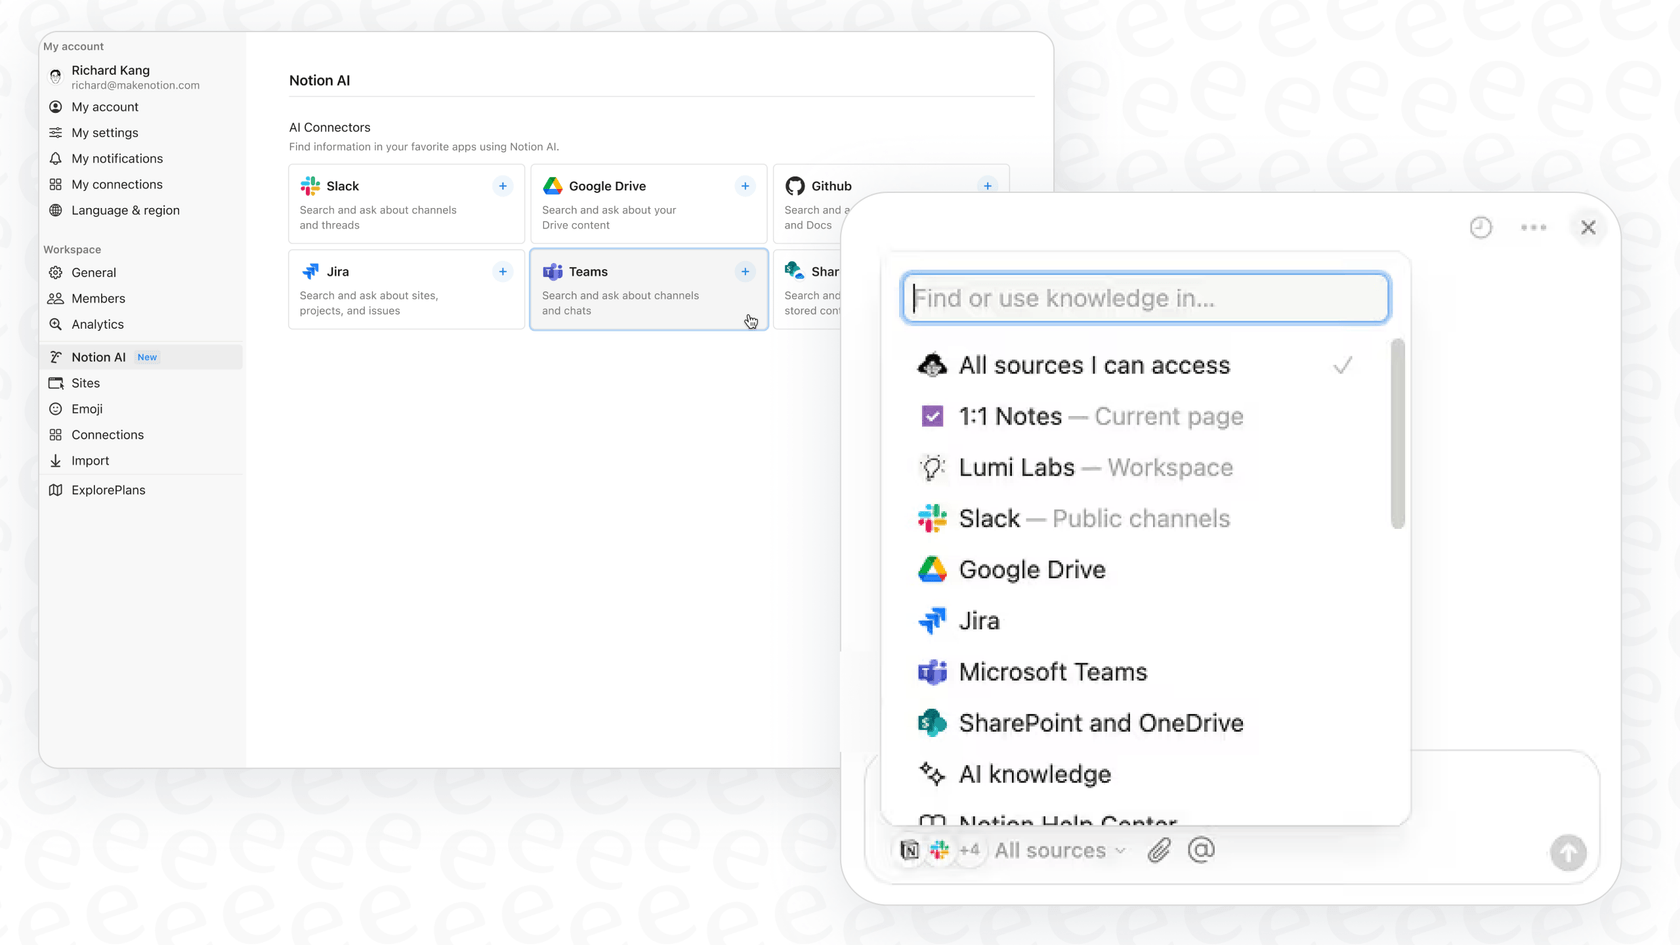Click the chat history clock icon
1680x945 pixels.
click(1480, 228)
